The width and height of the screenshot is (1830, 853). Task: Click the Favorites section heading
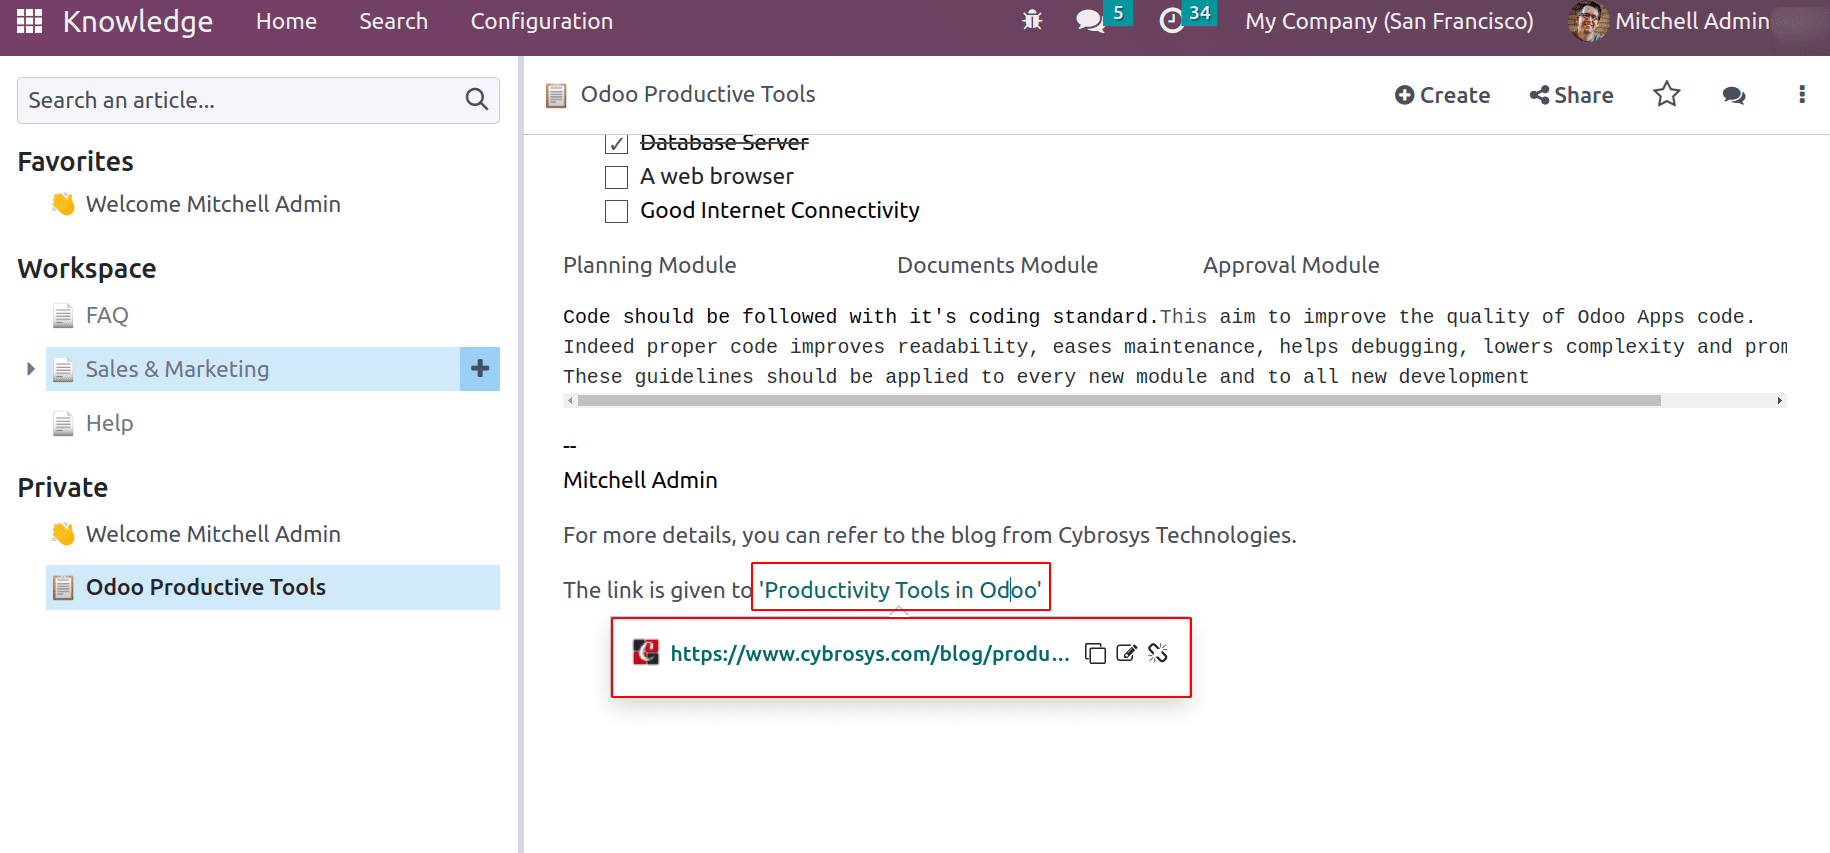coord(75,161)
